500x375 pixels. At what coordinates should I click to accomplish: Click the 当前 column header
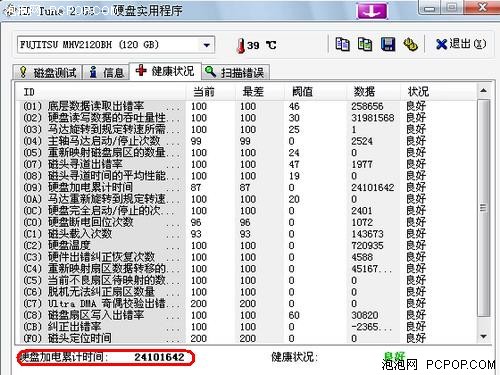point(210,92)
